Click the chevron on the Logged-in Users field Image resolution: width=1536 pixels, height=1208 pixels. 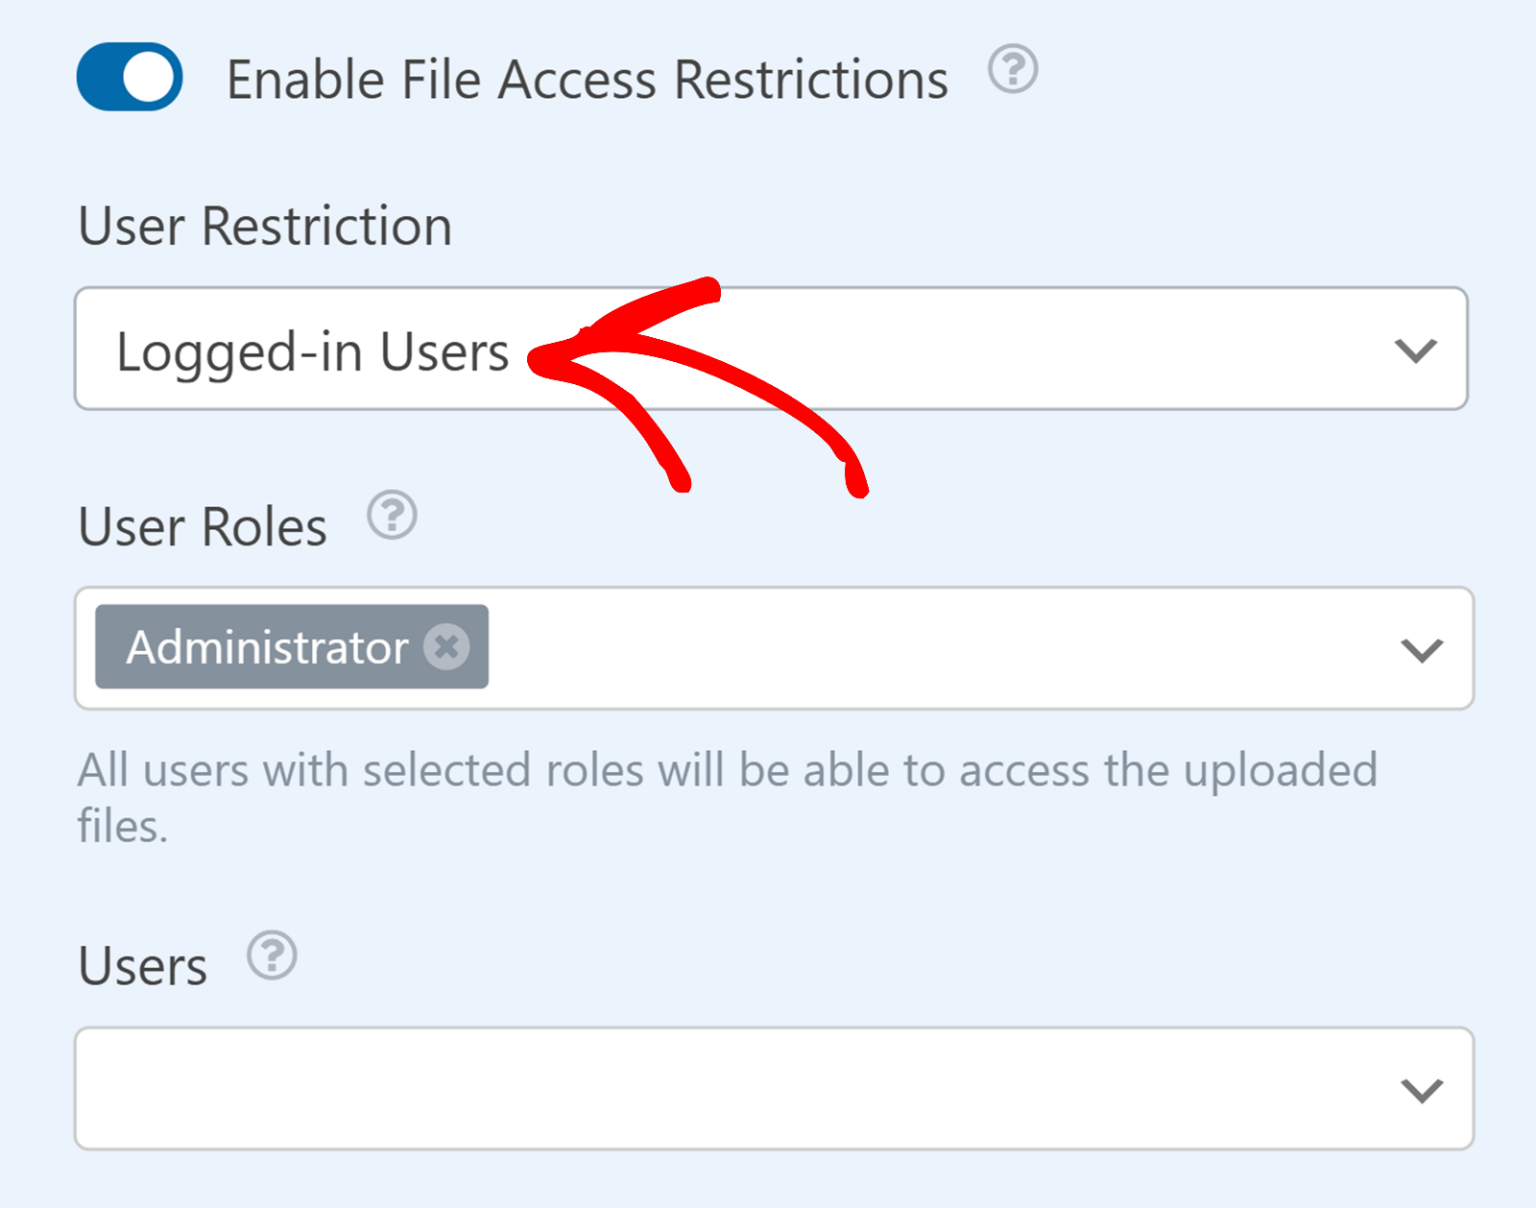1416,350
